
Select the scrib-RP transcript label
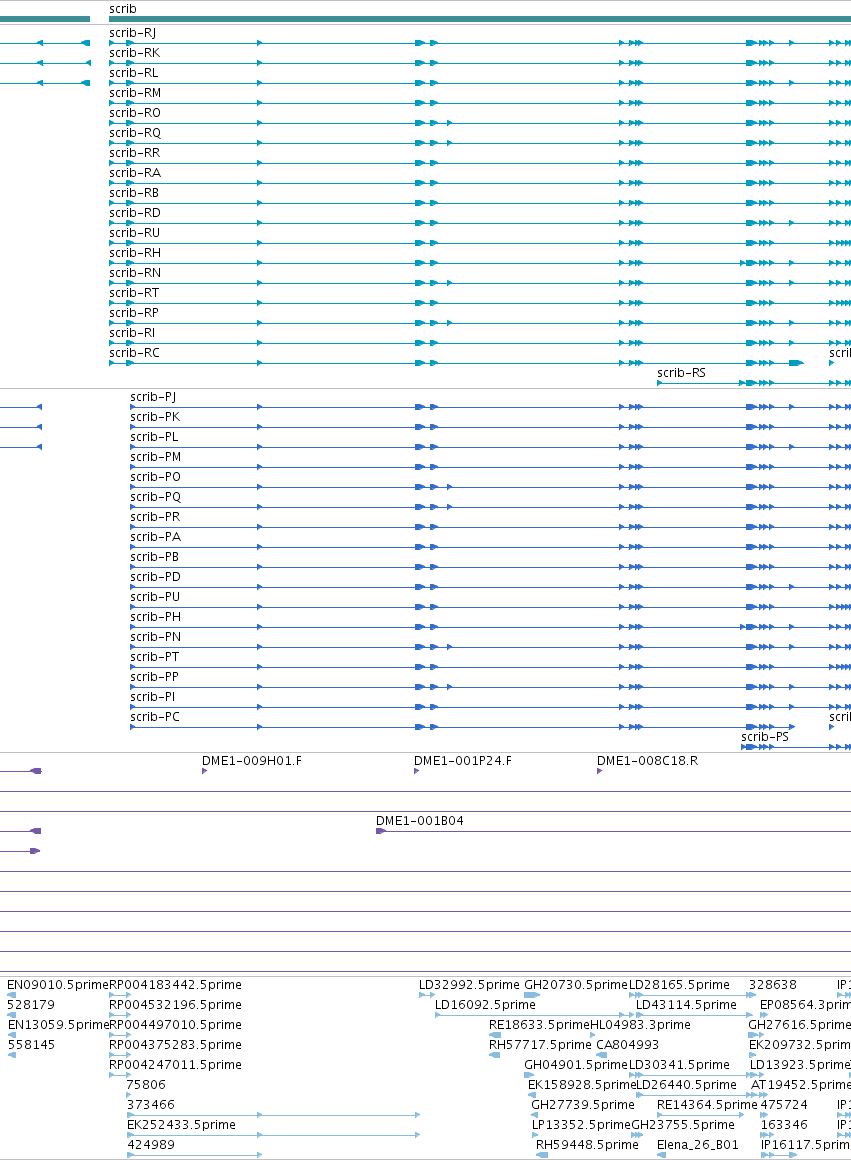point(134,312)
